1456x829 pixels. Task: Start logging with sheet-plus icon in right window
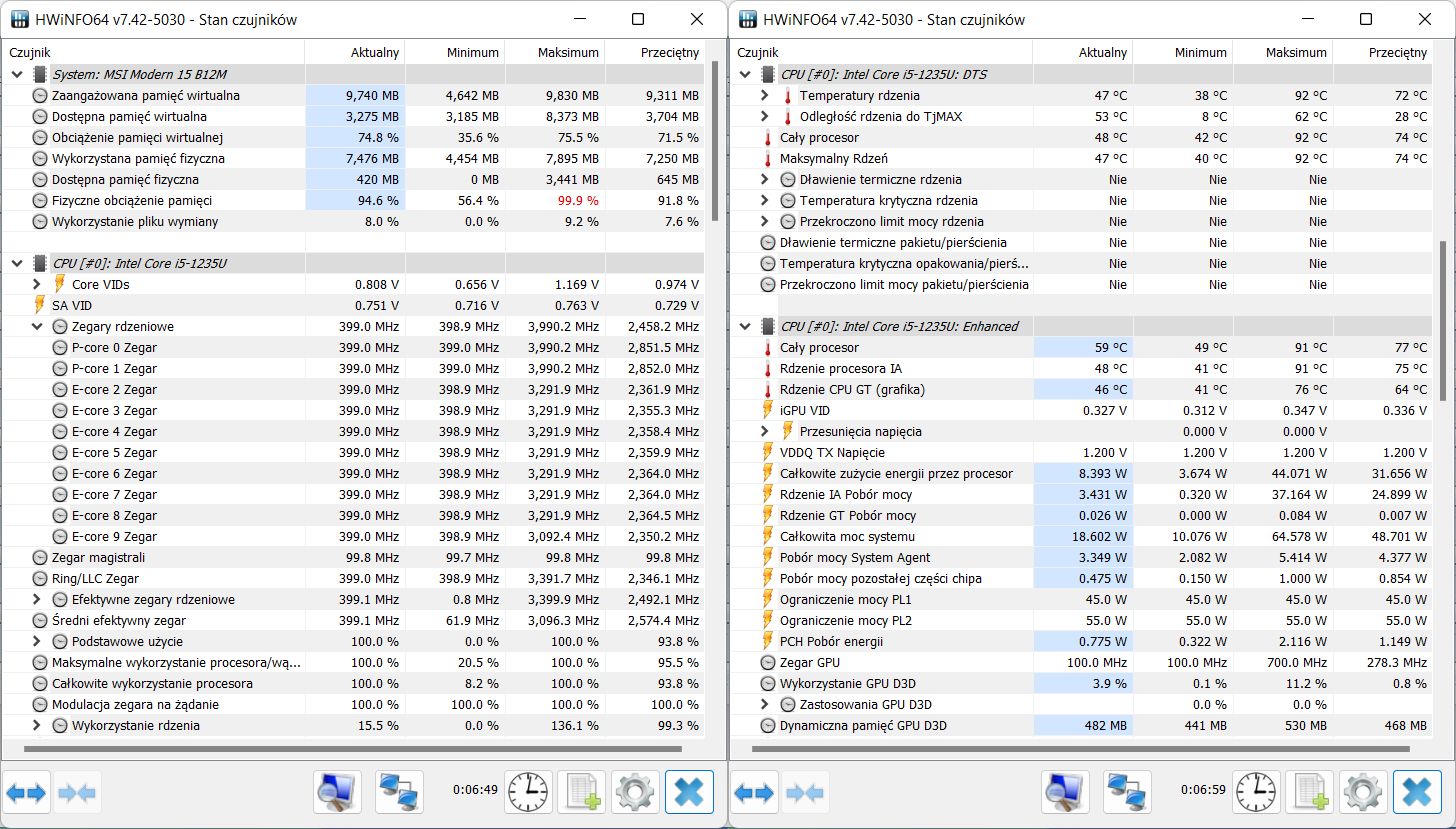pyautogui.click(x=1309, y=794)
